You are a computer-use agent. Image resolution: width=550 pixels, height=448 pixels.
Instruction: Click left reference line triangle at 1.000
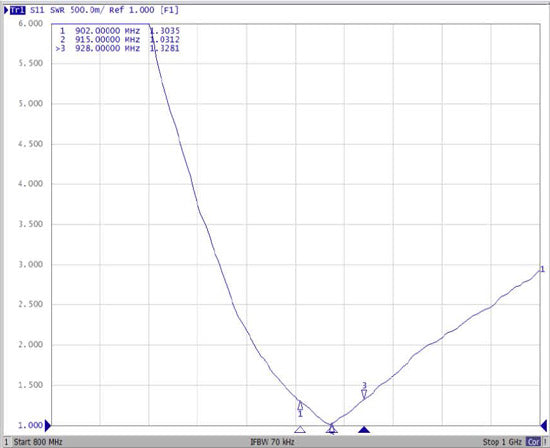coord(48,426)
